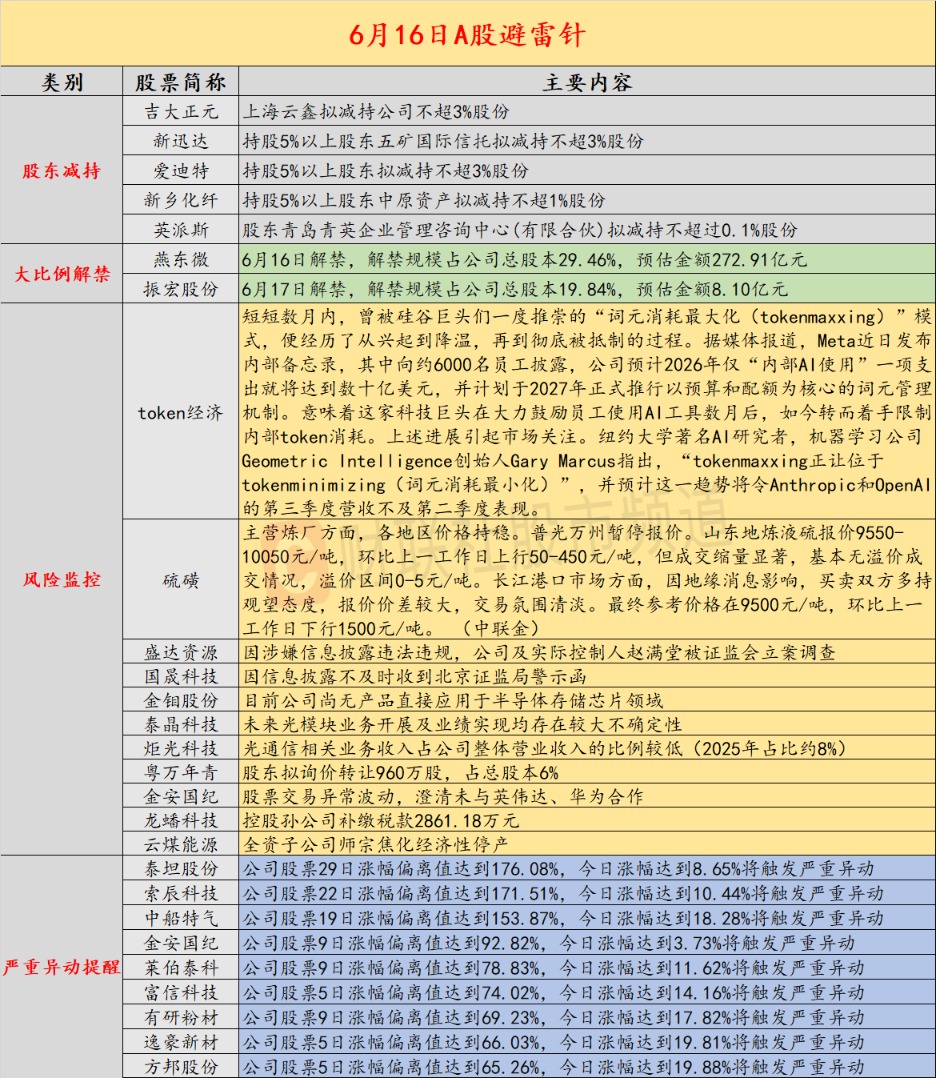Select stock name 方邦股份
The width and height of the screenshot is (936, 1078).
(x=181, y=1066)
